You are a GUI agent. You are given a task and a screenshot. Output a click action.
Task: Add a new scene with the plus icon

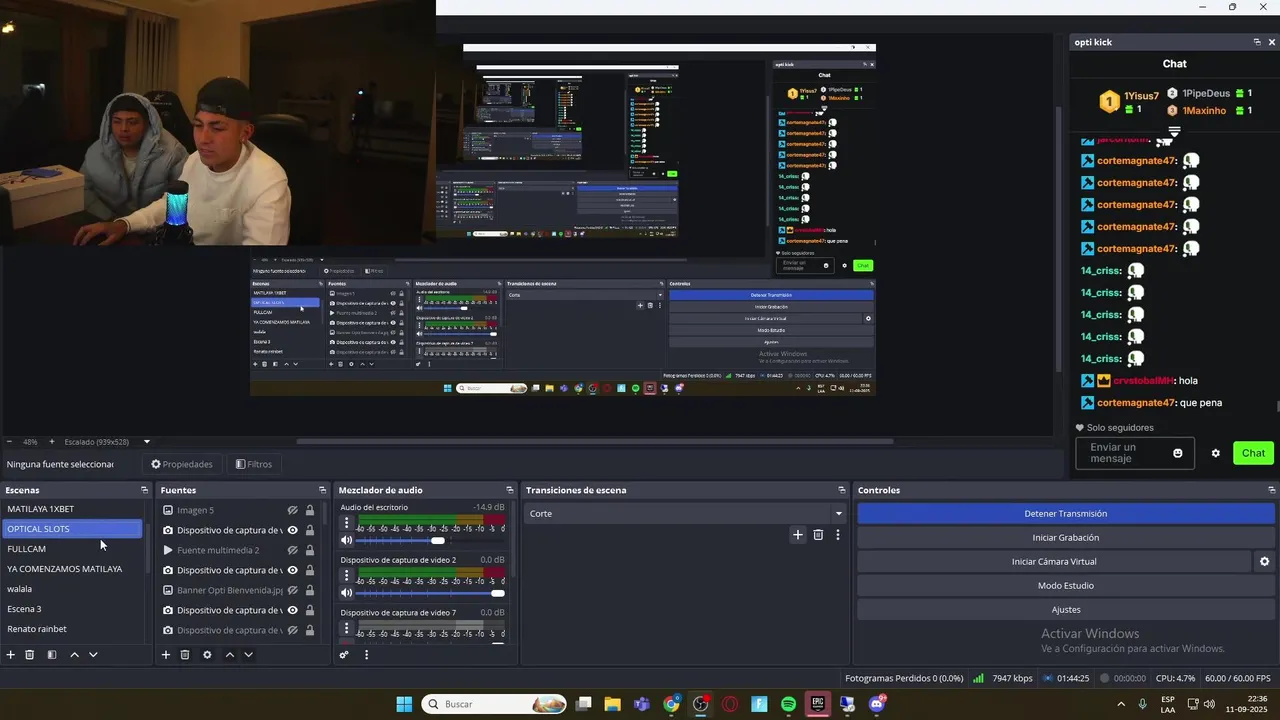[11, 655]
